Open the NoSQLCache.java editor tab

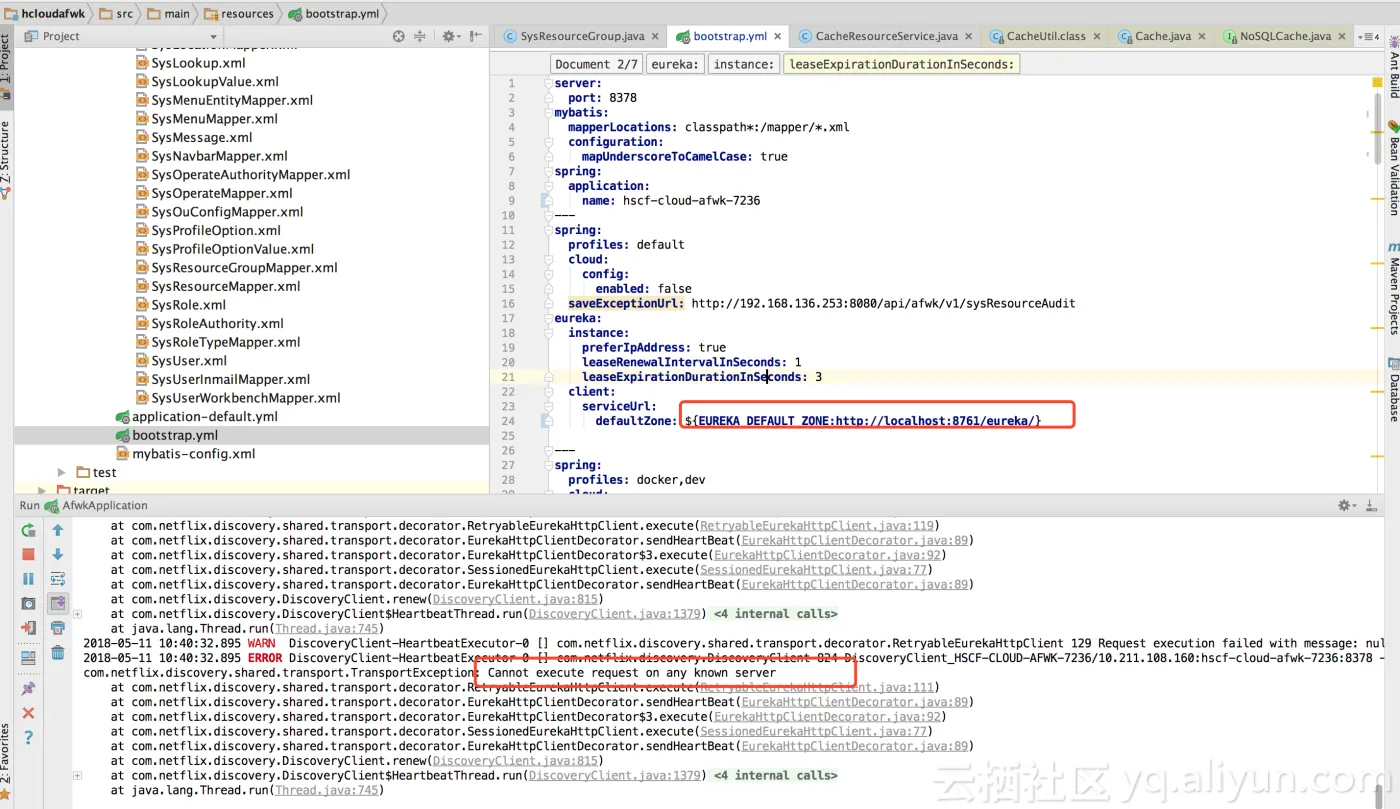[1284, 36]
